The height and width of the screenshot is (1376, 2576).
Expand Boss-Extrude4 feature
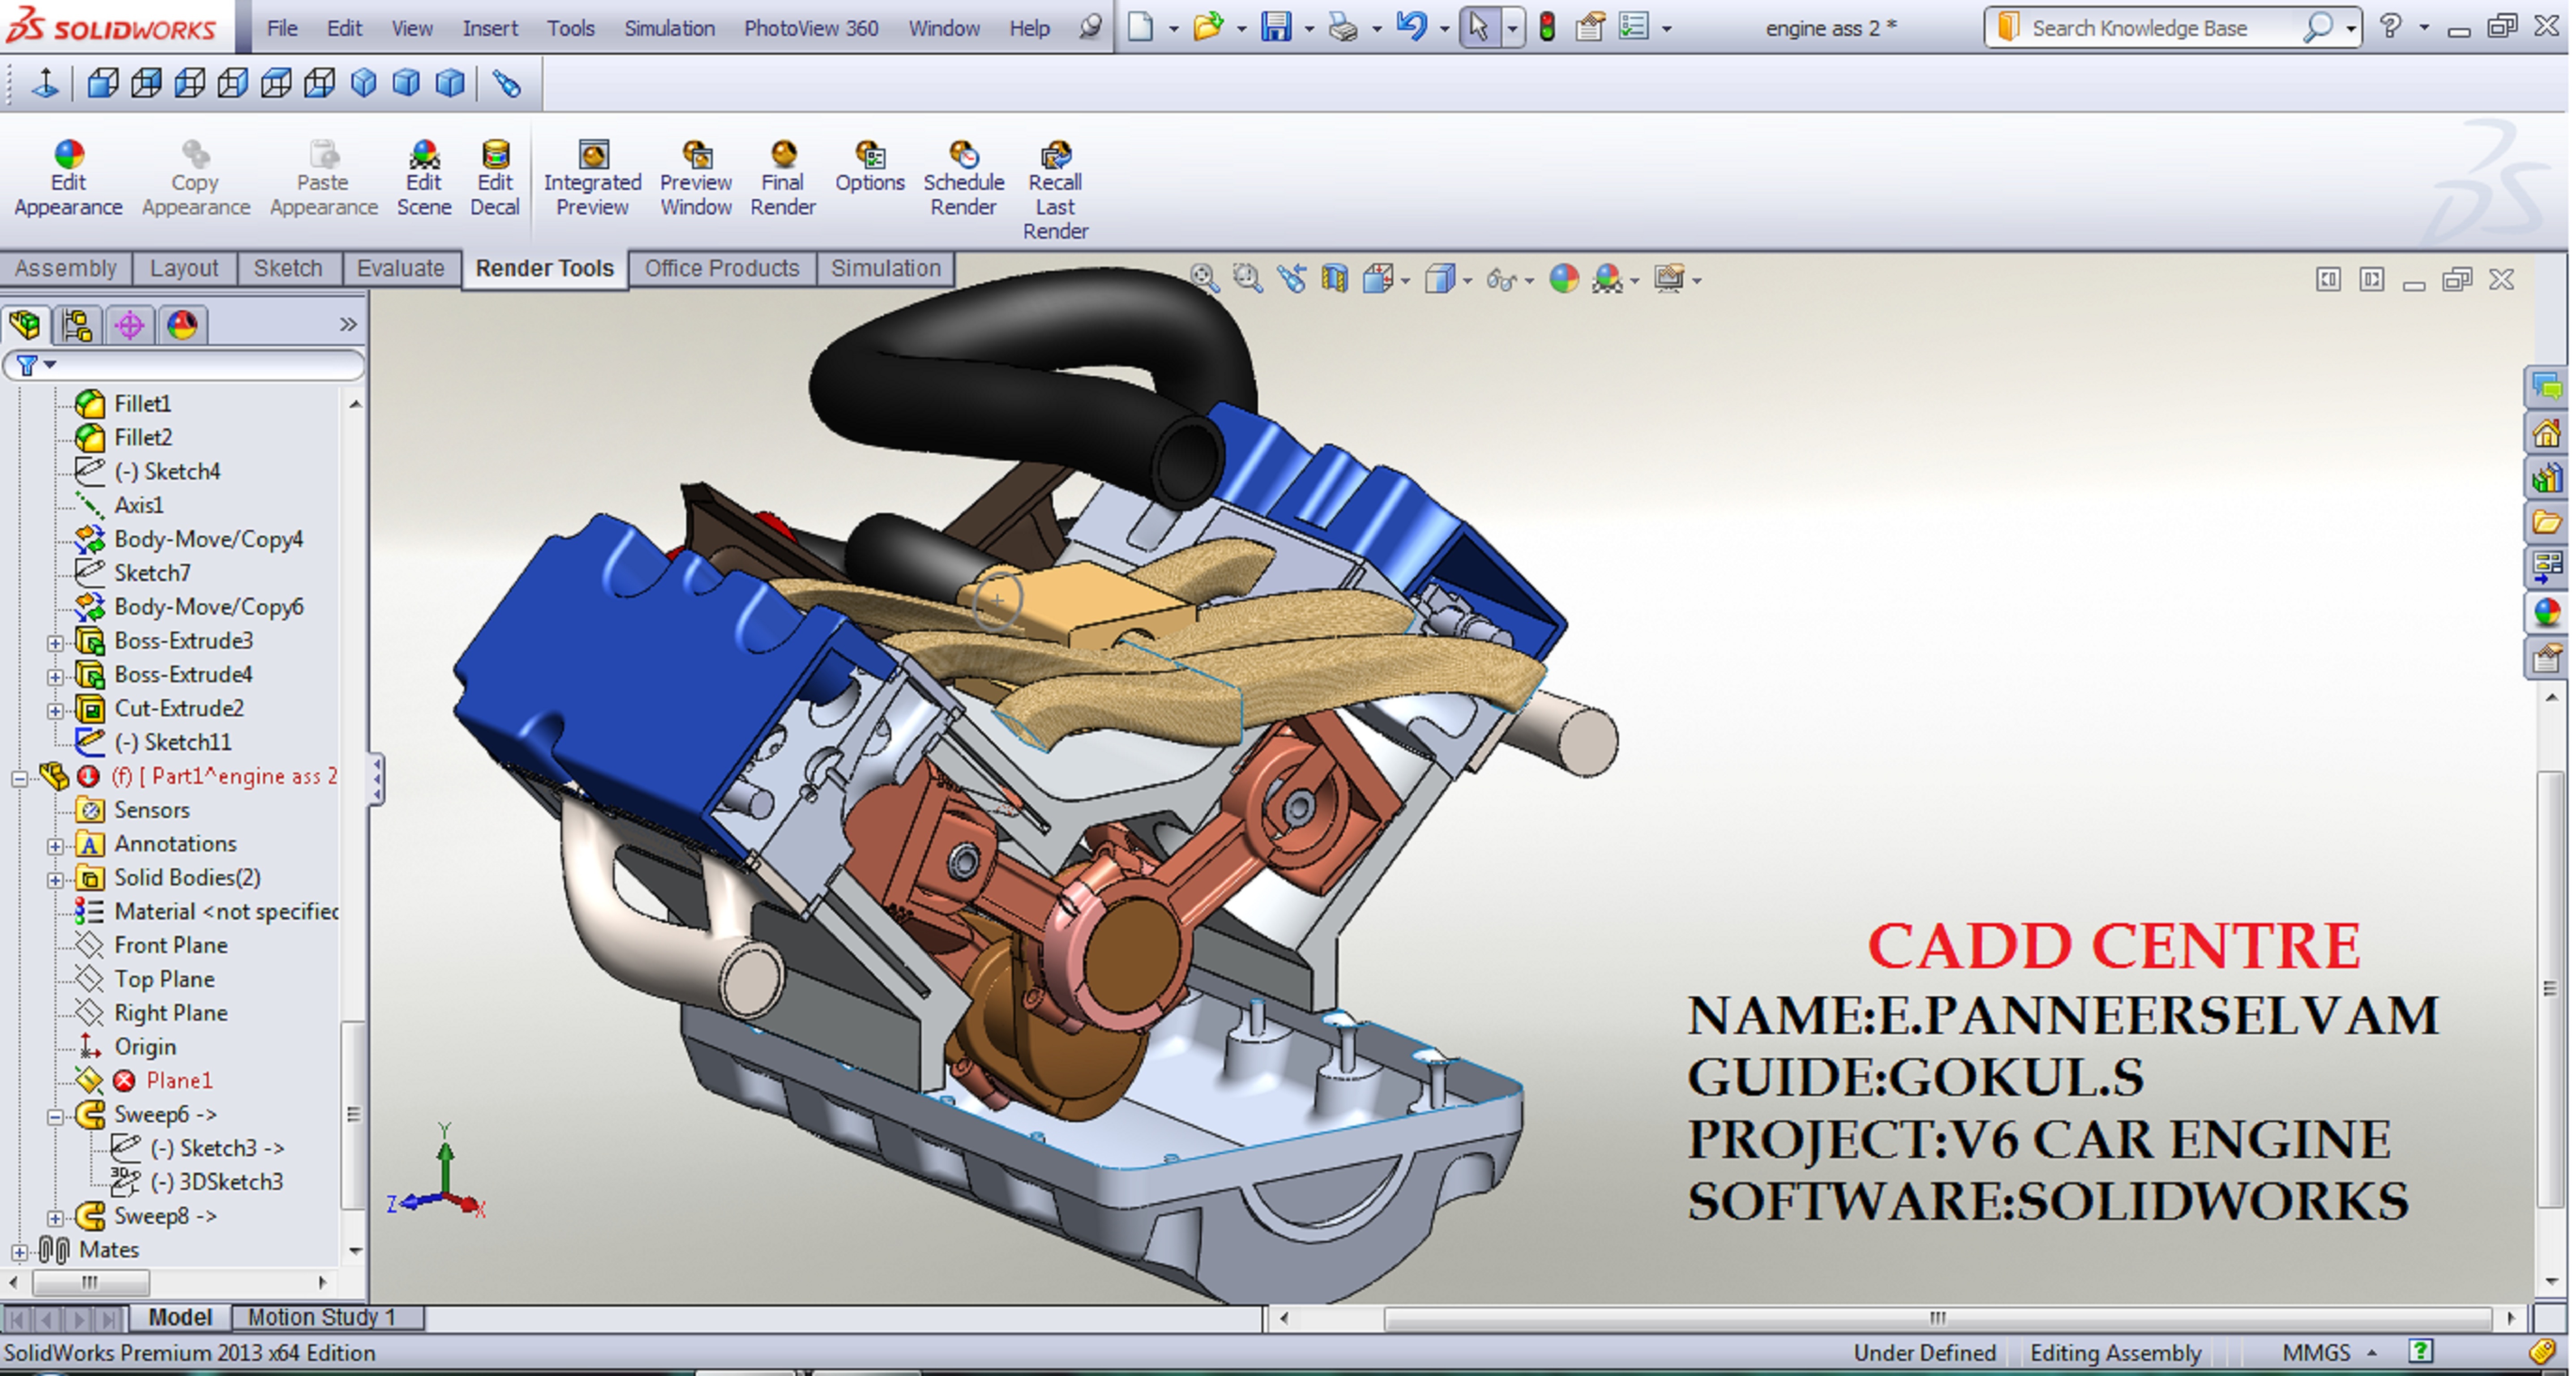coord(56,676)
